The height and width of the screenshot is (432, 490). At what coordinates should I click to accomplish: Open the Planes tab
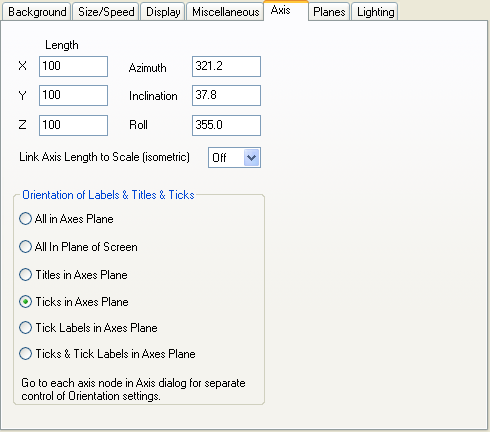point(329,12)
